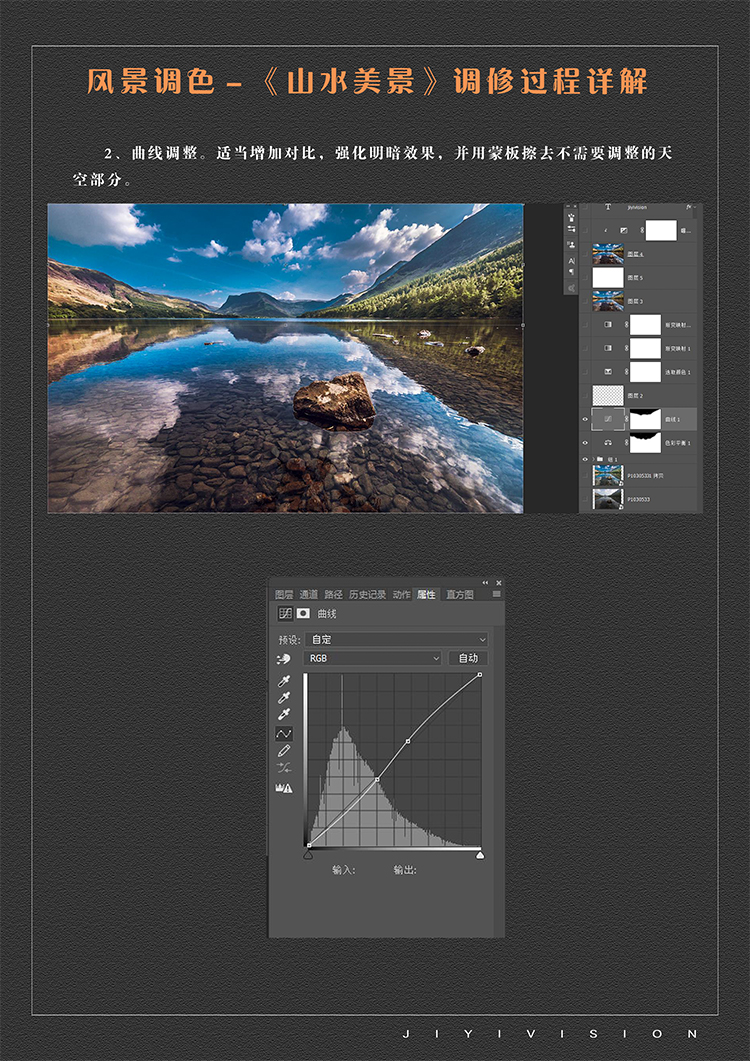750x1061 pixels.
Task: Open the 预设 preset dropdown
Action: 396,639
